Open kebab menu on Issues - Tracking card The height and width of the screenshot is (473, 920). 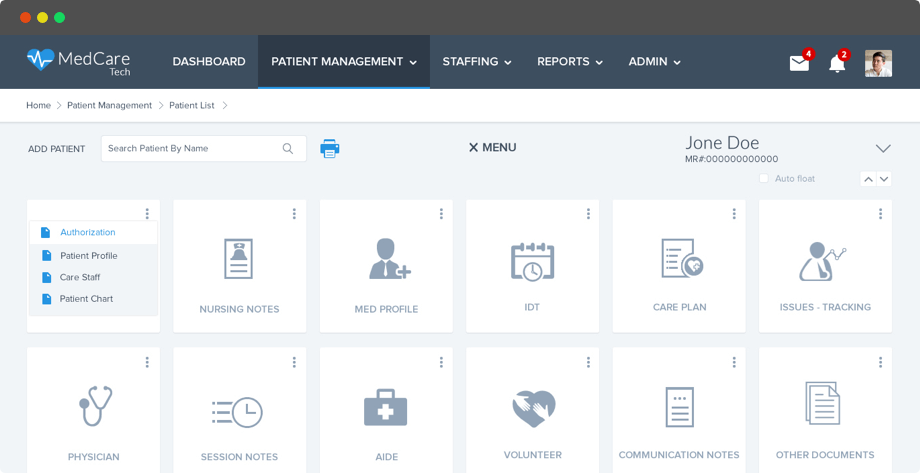click(x=880, y=214)
